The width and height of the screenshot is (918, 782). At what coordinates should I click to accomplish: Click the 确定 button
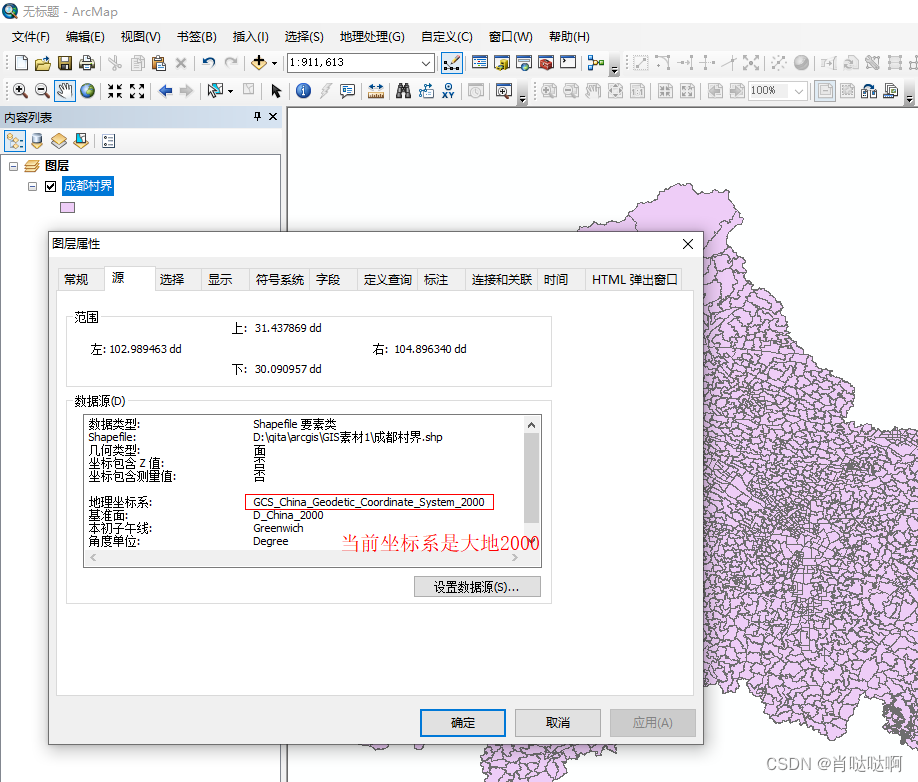tap(463, 723)
